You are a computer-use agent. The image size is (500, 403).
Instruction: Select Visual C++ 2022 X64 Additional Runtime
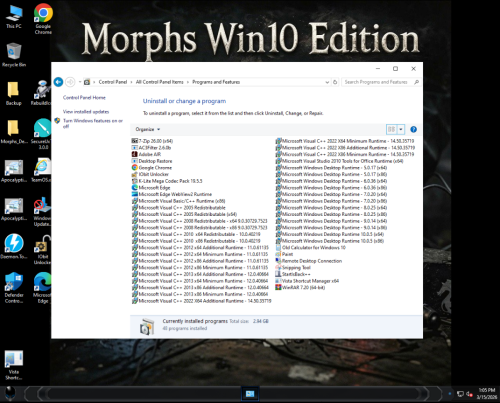click(x=202, y=301)
